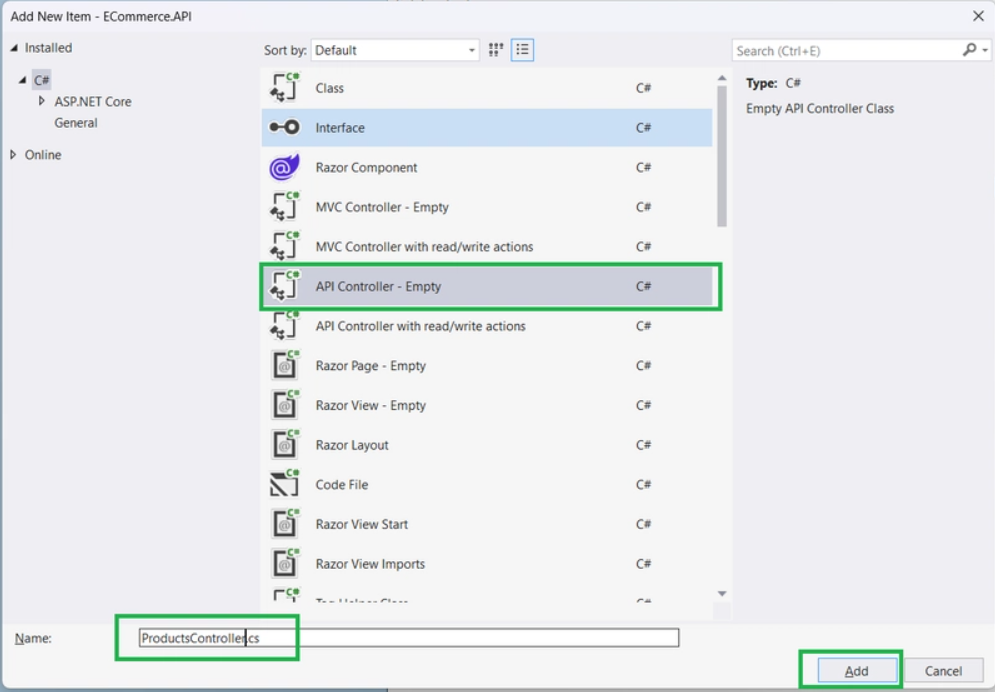Select the API Controller - Empty icon
The height and width of the screenshot is (692, 995).
tap(284, 286)
